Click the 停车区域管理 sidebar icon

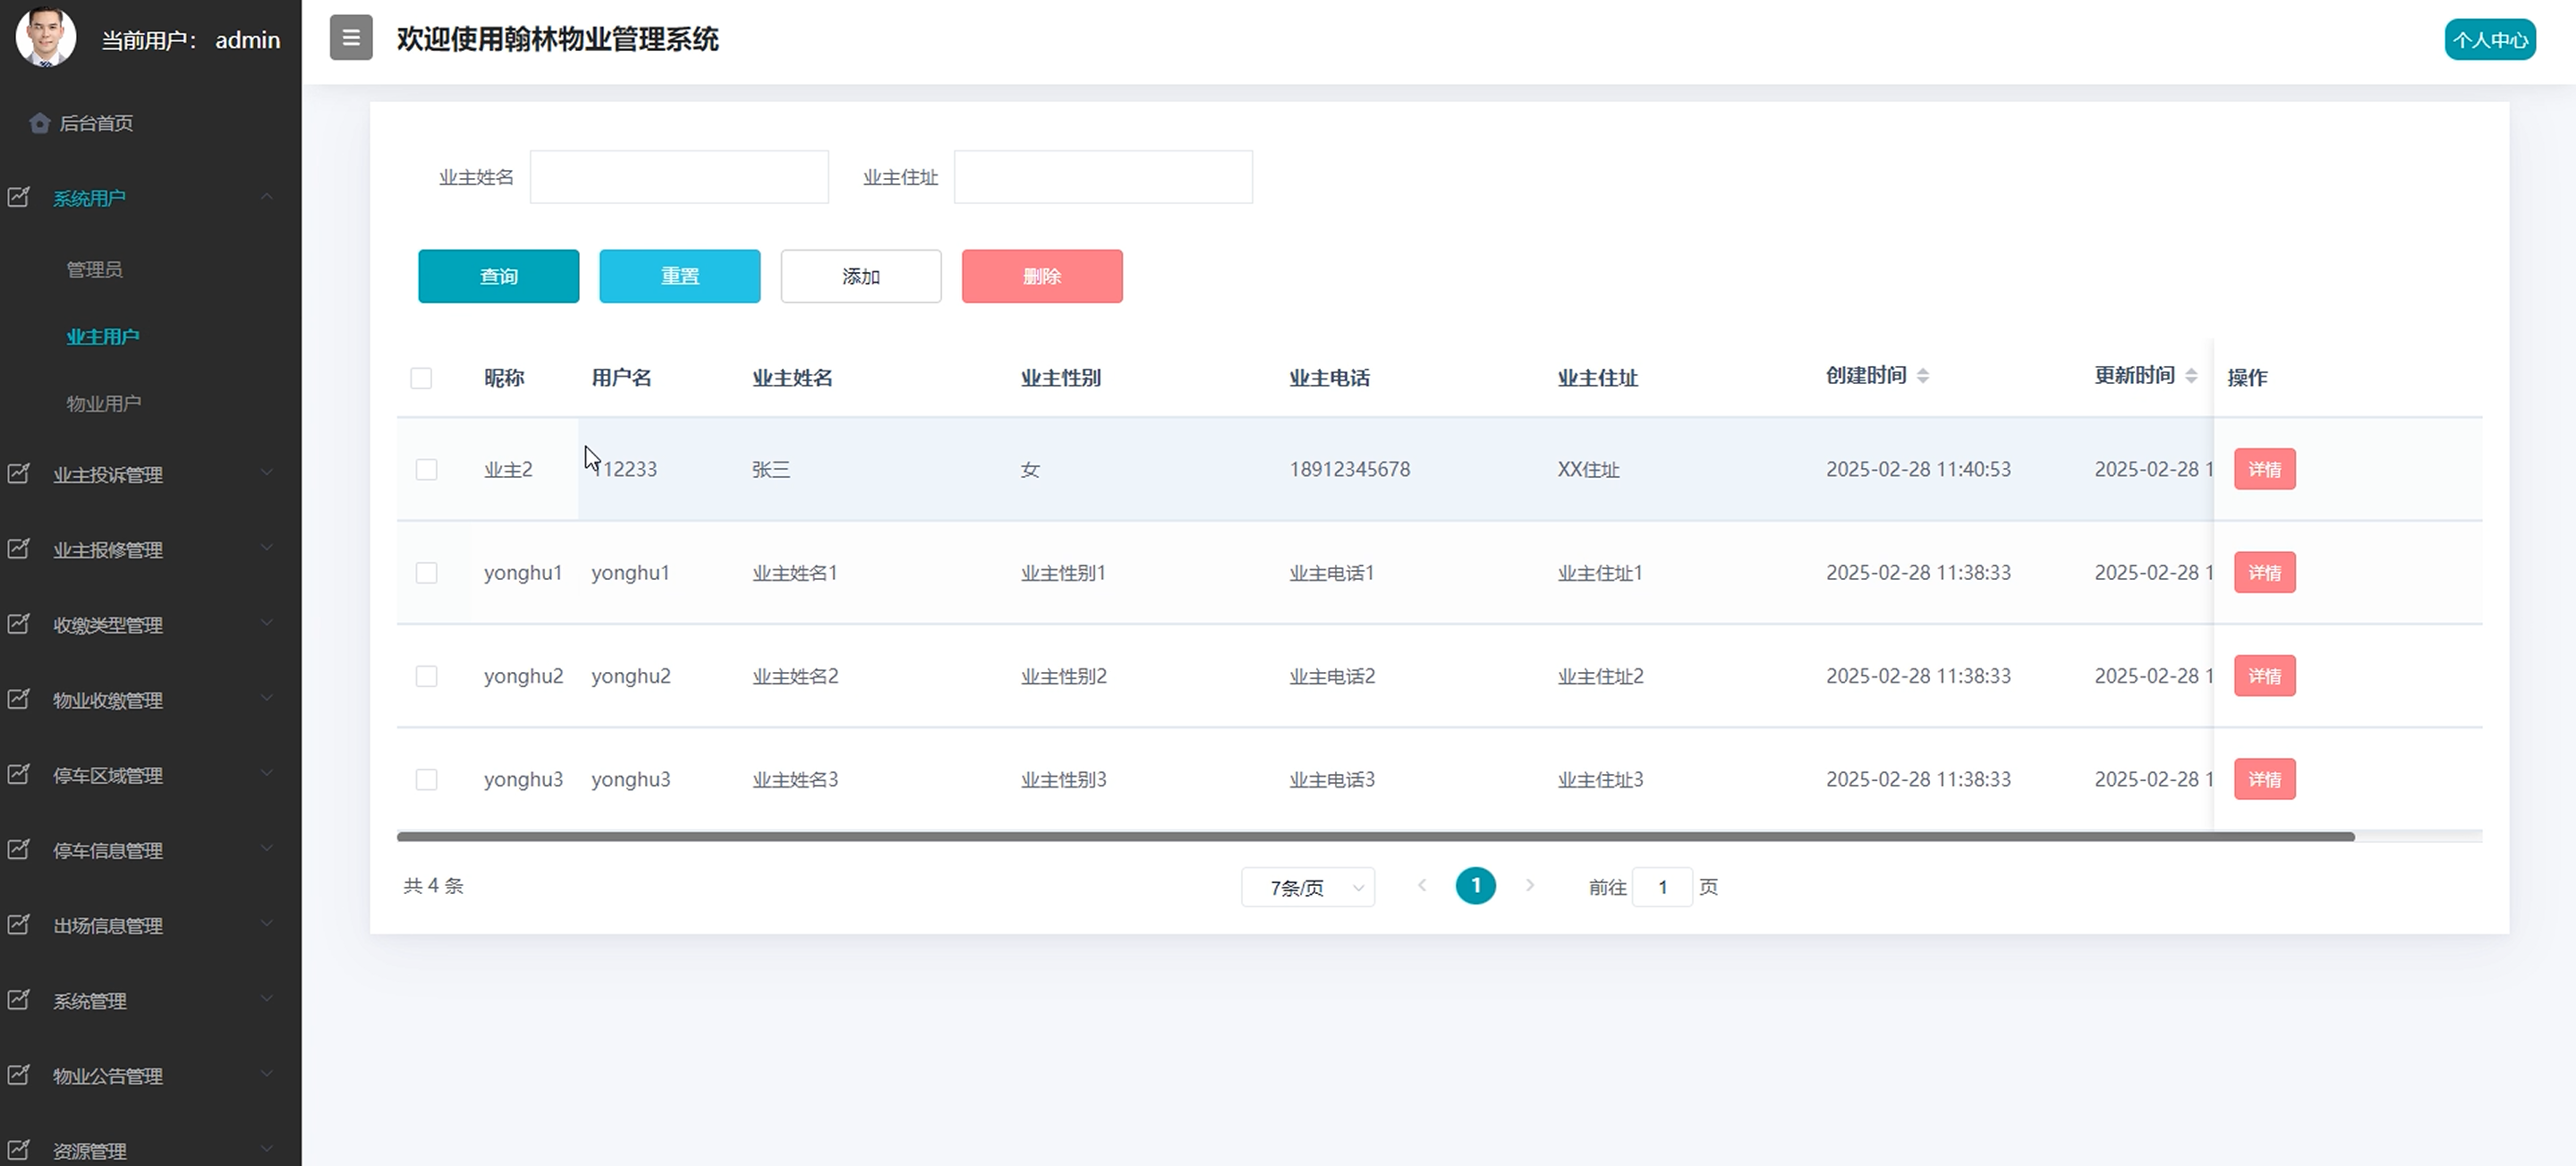[x=19, y=774]
